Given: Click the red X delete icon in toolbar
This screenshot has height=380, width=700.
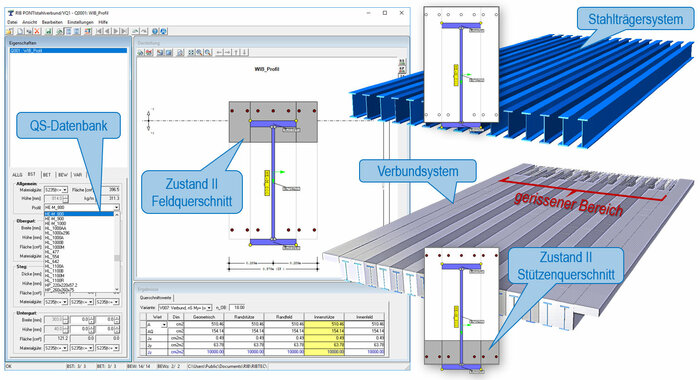Looking at the screenshot, I should coord(37,31).
